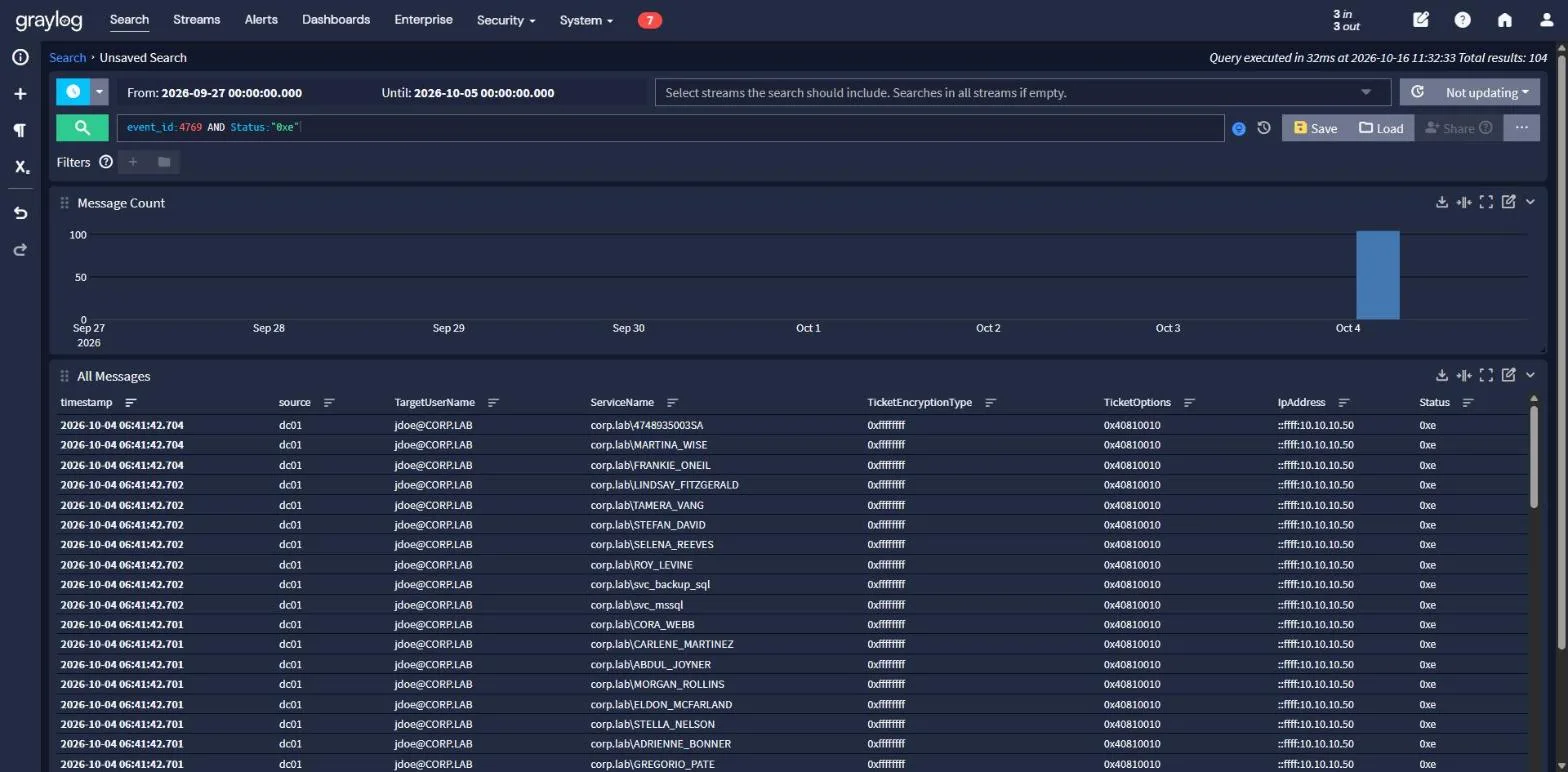
Task: Toggle sort on the Status column
Action: [x=1468, y=402]
